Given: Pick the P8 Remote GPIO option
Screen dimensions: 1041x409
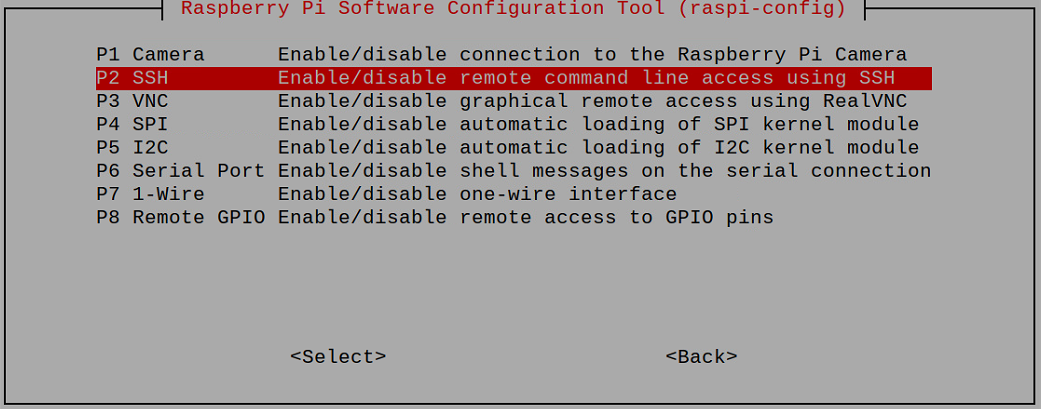Looking at the screenshot, I should pyautogui.click(x=514, y=217).
